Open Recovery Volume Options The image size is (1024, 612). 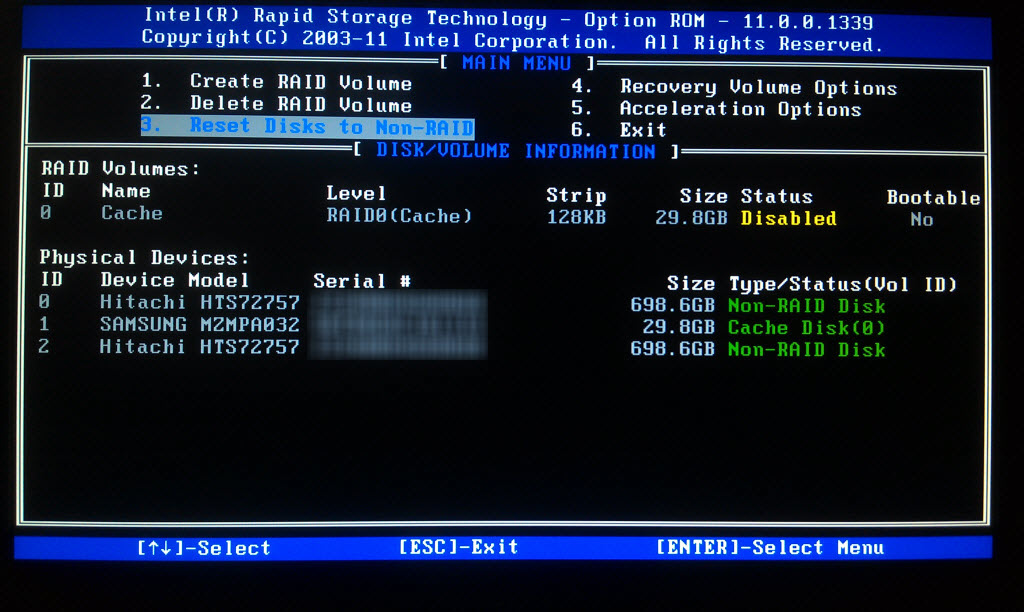734,87
